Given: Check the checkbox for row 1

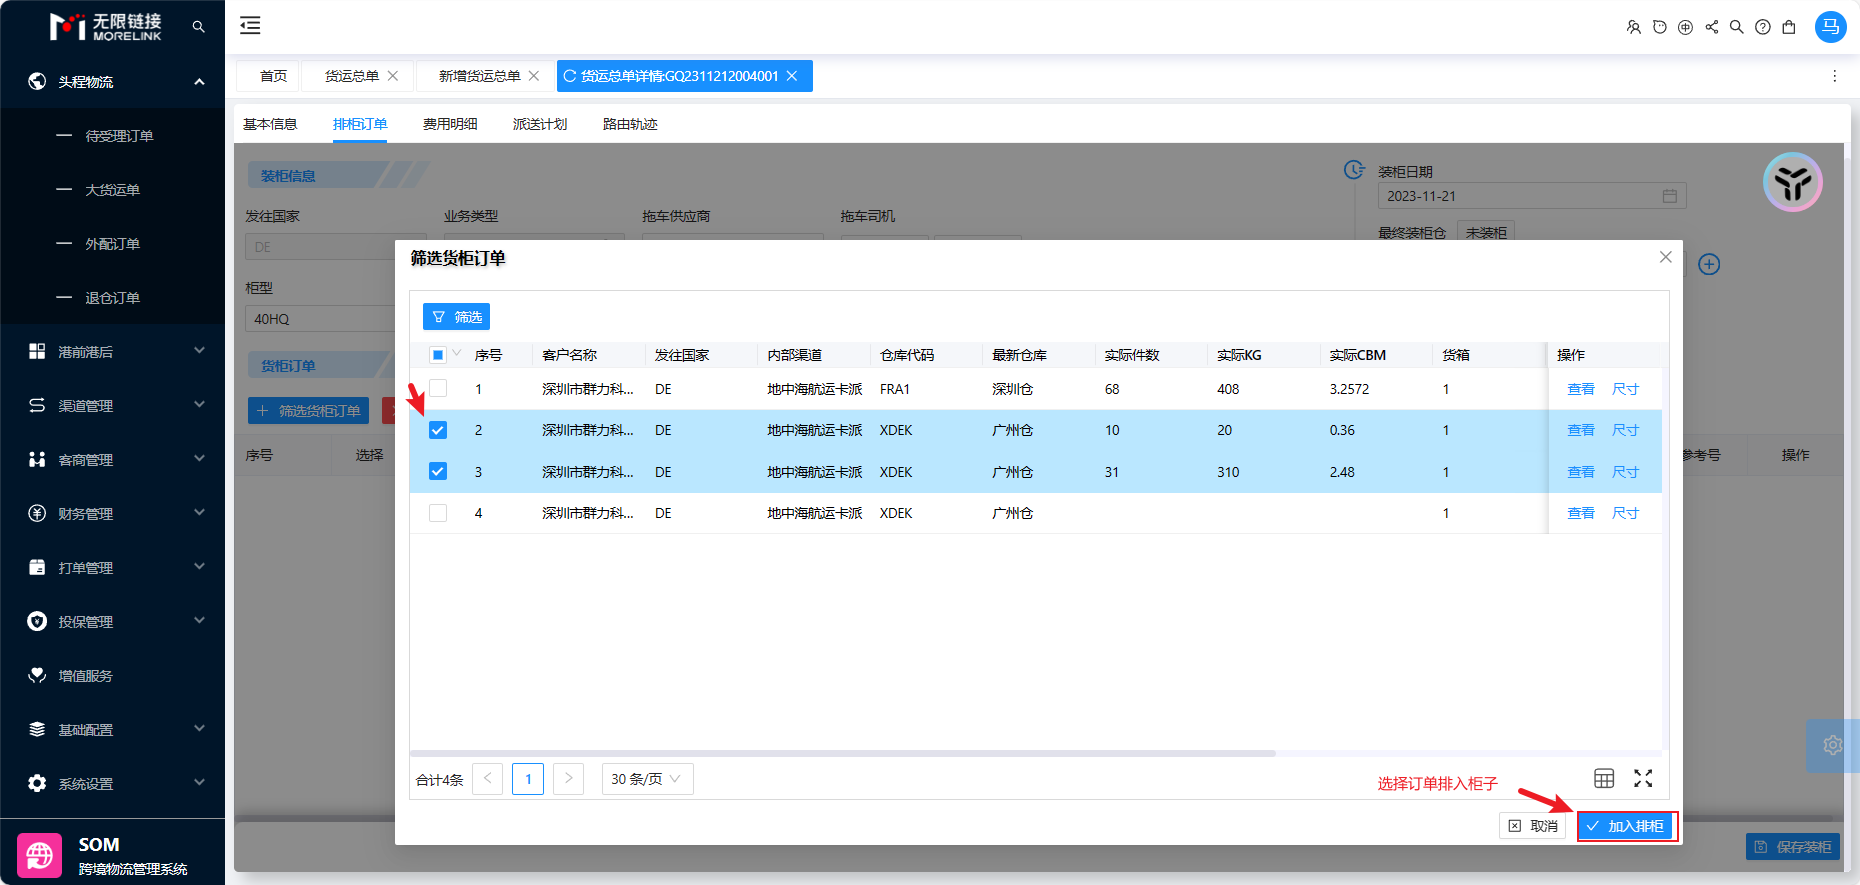Looking at the screenshot, I should 438,388.
